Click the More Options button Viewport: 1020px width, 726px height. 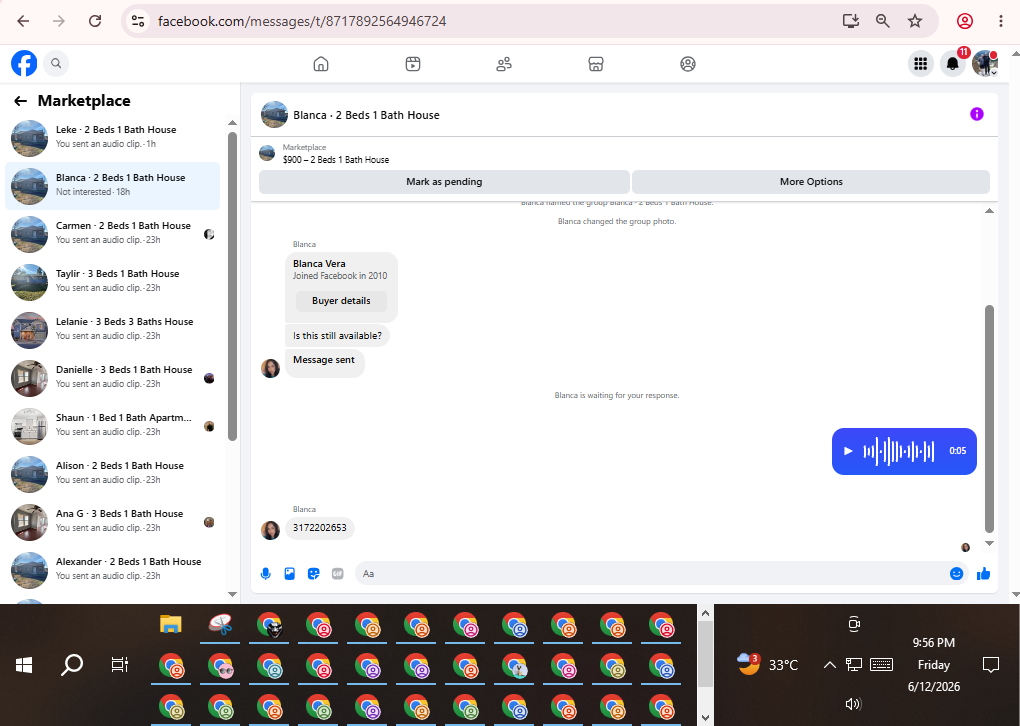(811, 182)
